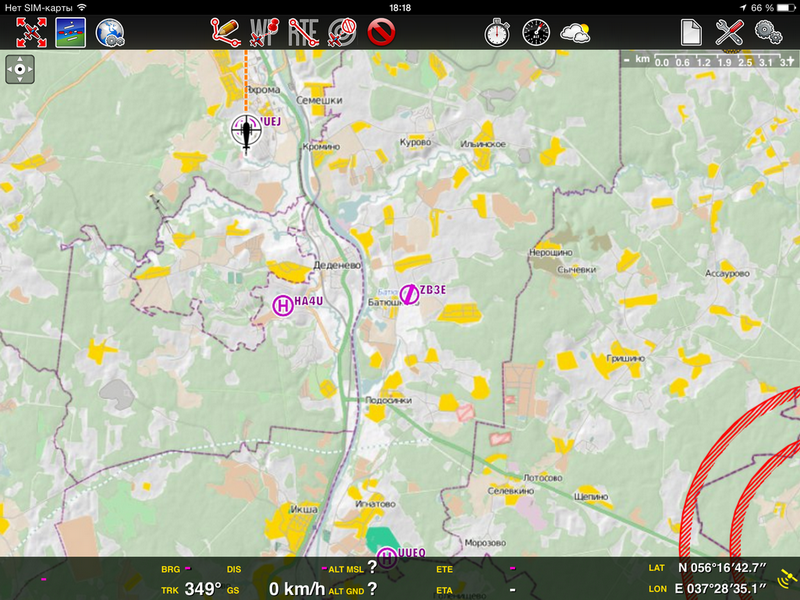800x600 pixels.
Task: Open the gears settings menu
Action: (769, 32)
